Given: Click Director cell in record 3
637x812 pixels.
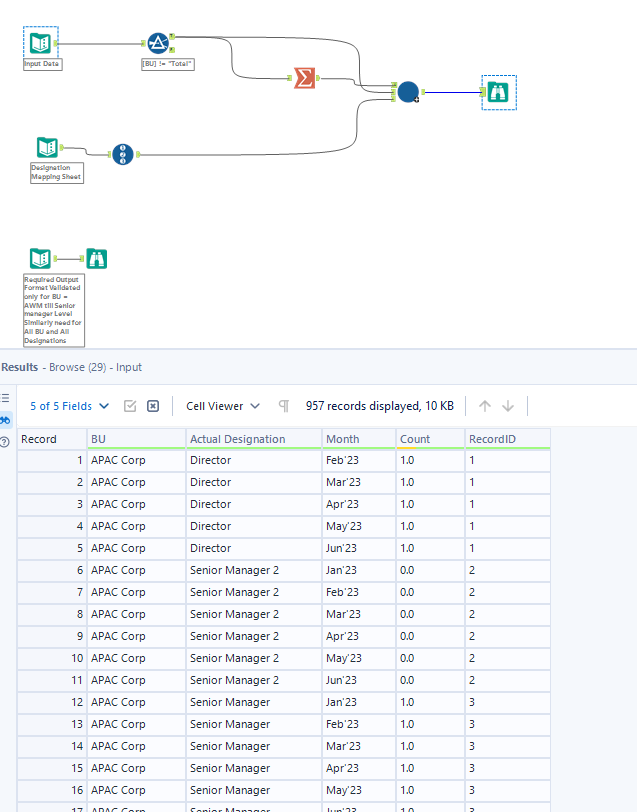Looking at the screenshot, I should click(254, 504).
